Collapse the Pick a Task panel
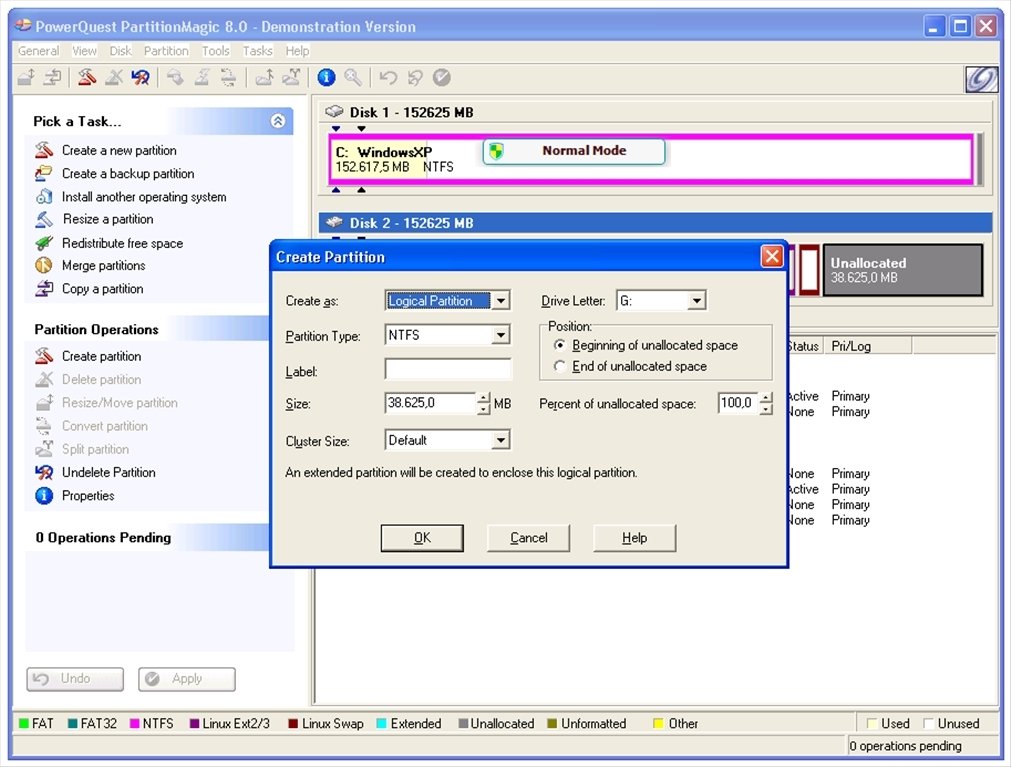The image size is (1011, 767). [x=278, y=121]
